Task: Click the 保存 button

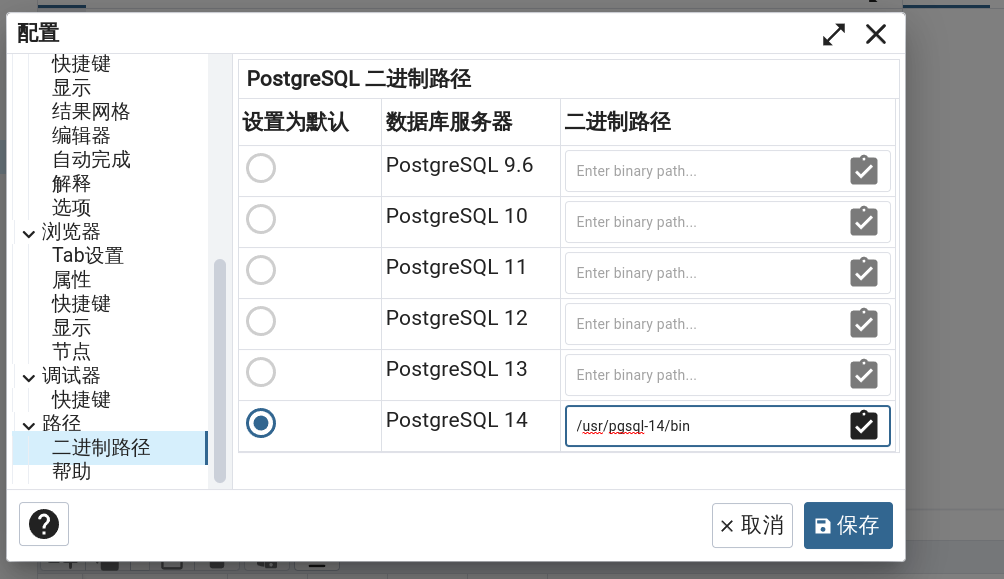Action: tap(847, 526)
